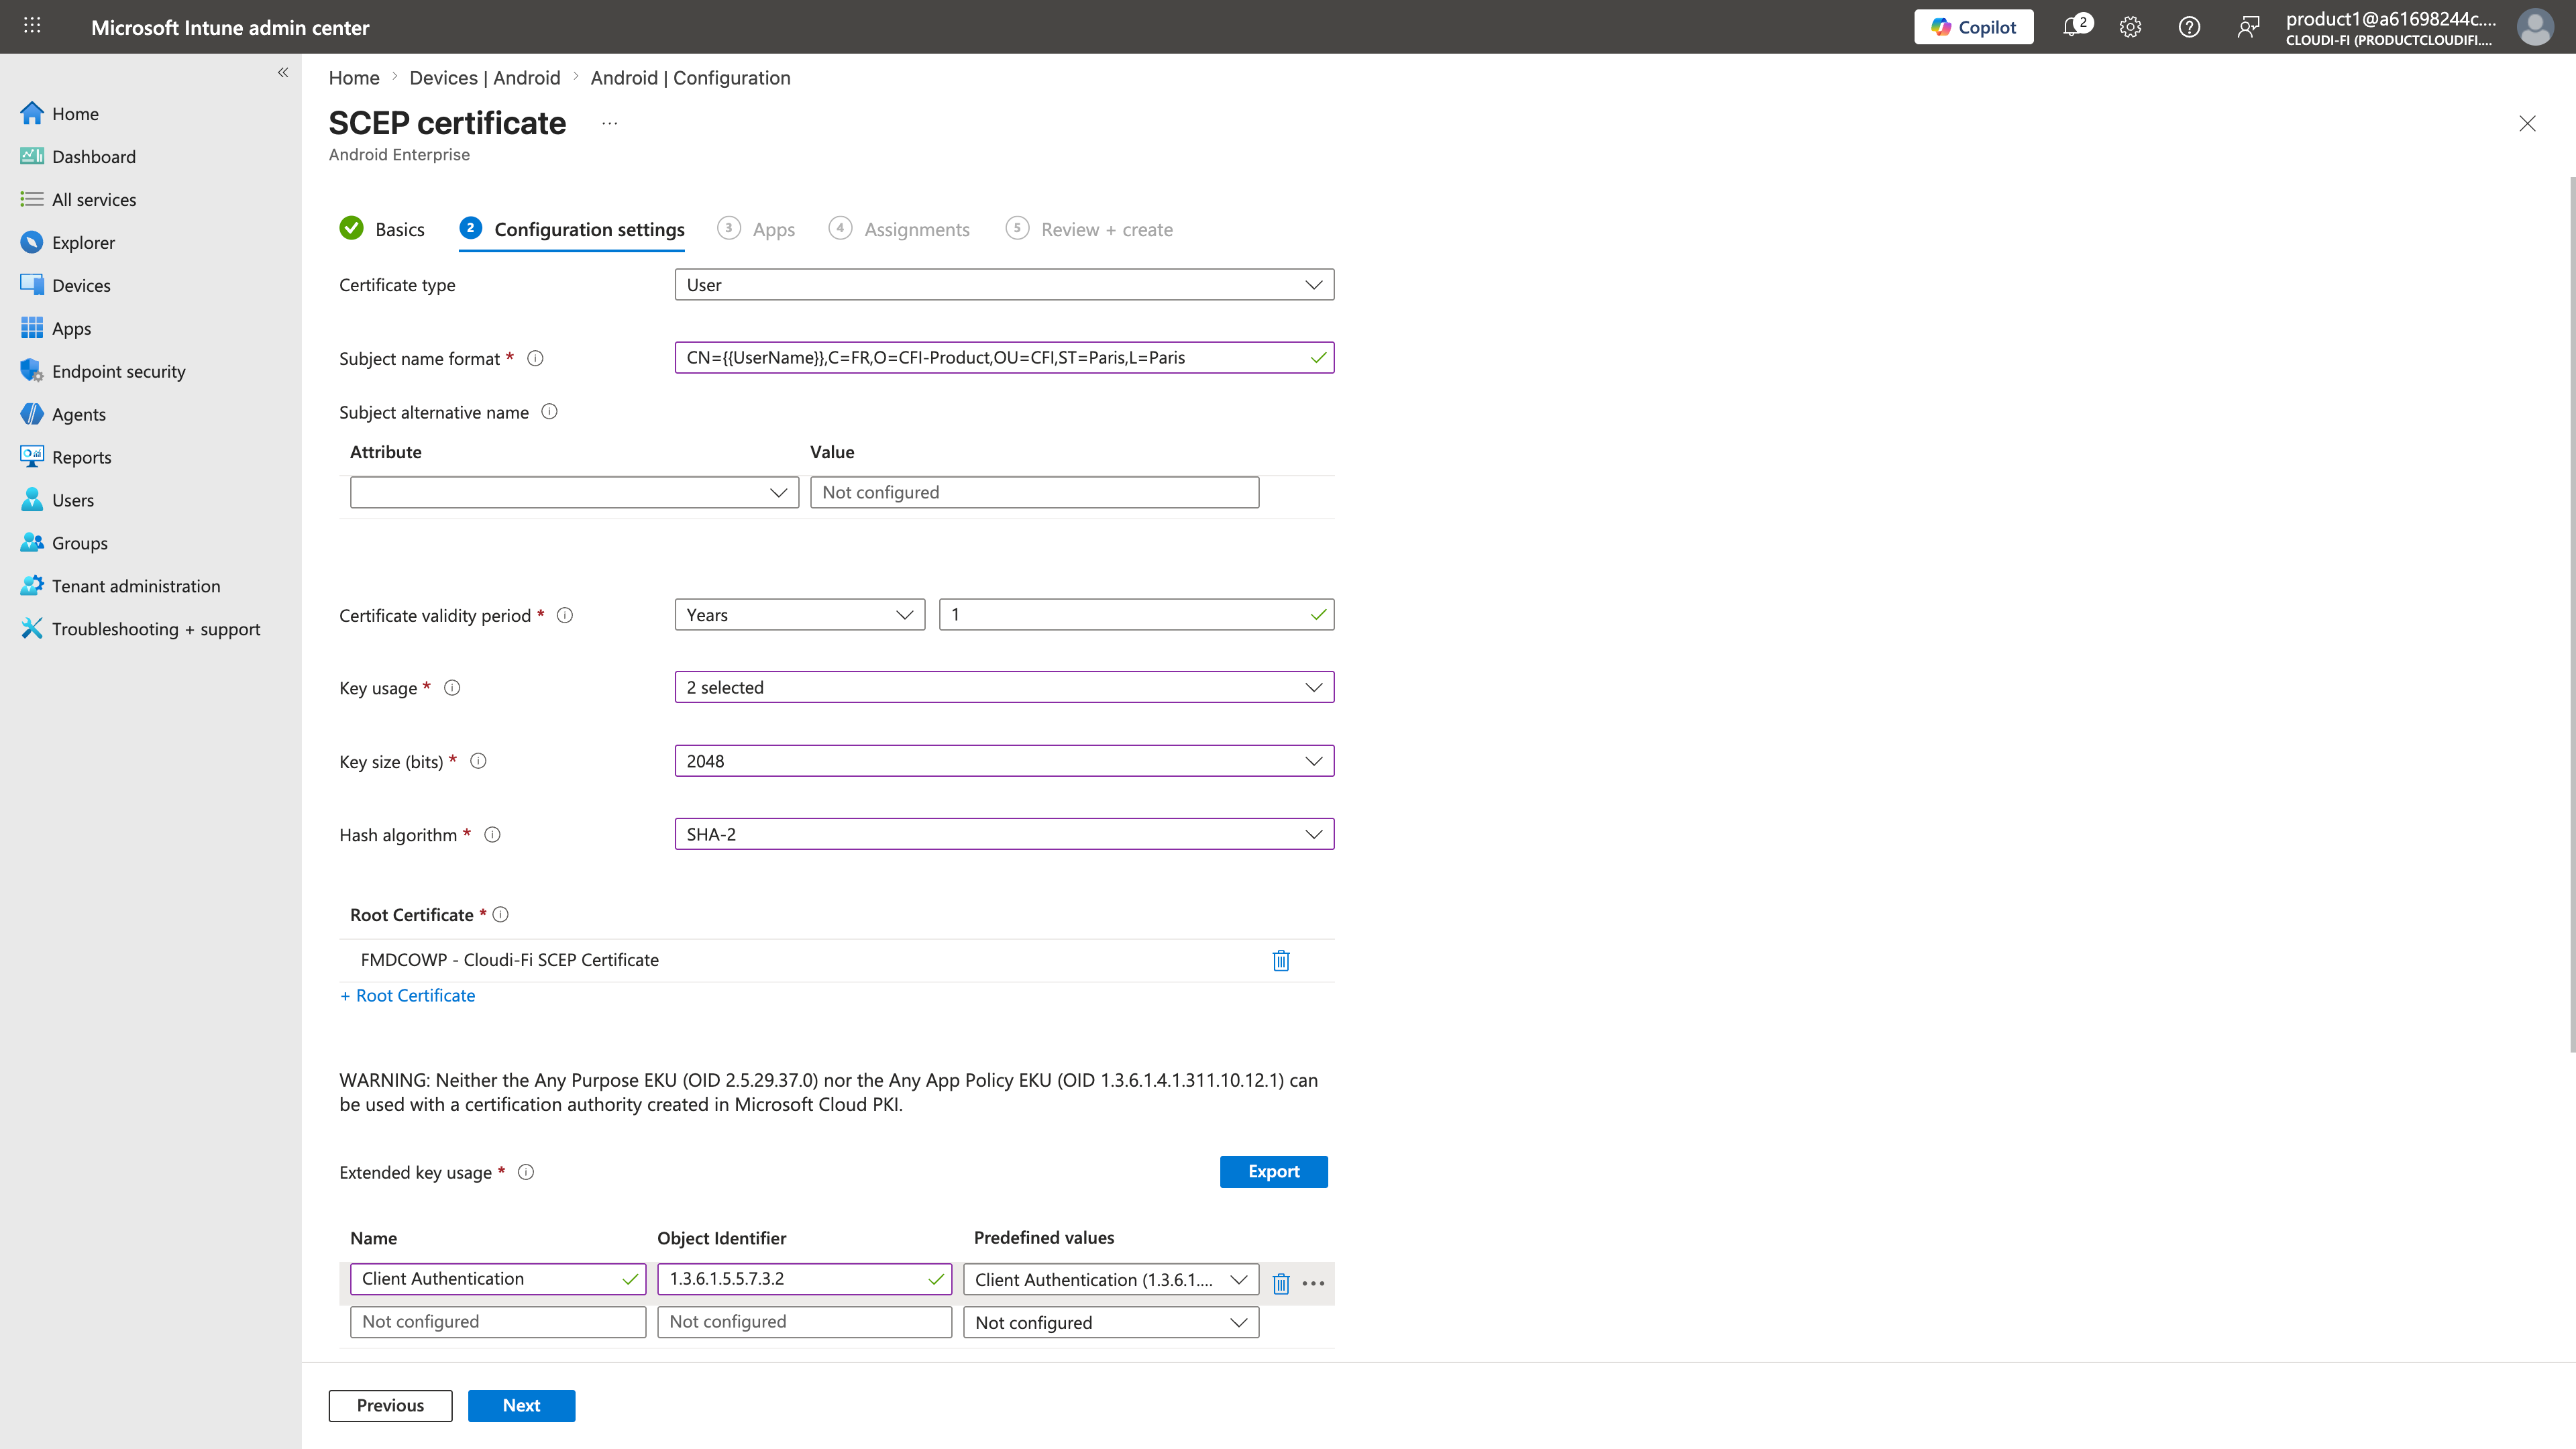The image size is (2576, 1449).
Task: Go to the Basics step
Action: coord(382,229)
